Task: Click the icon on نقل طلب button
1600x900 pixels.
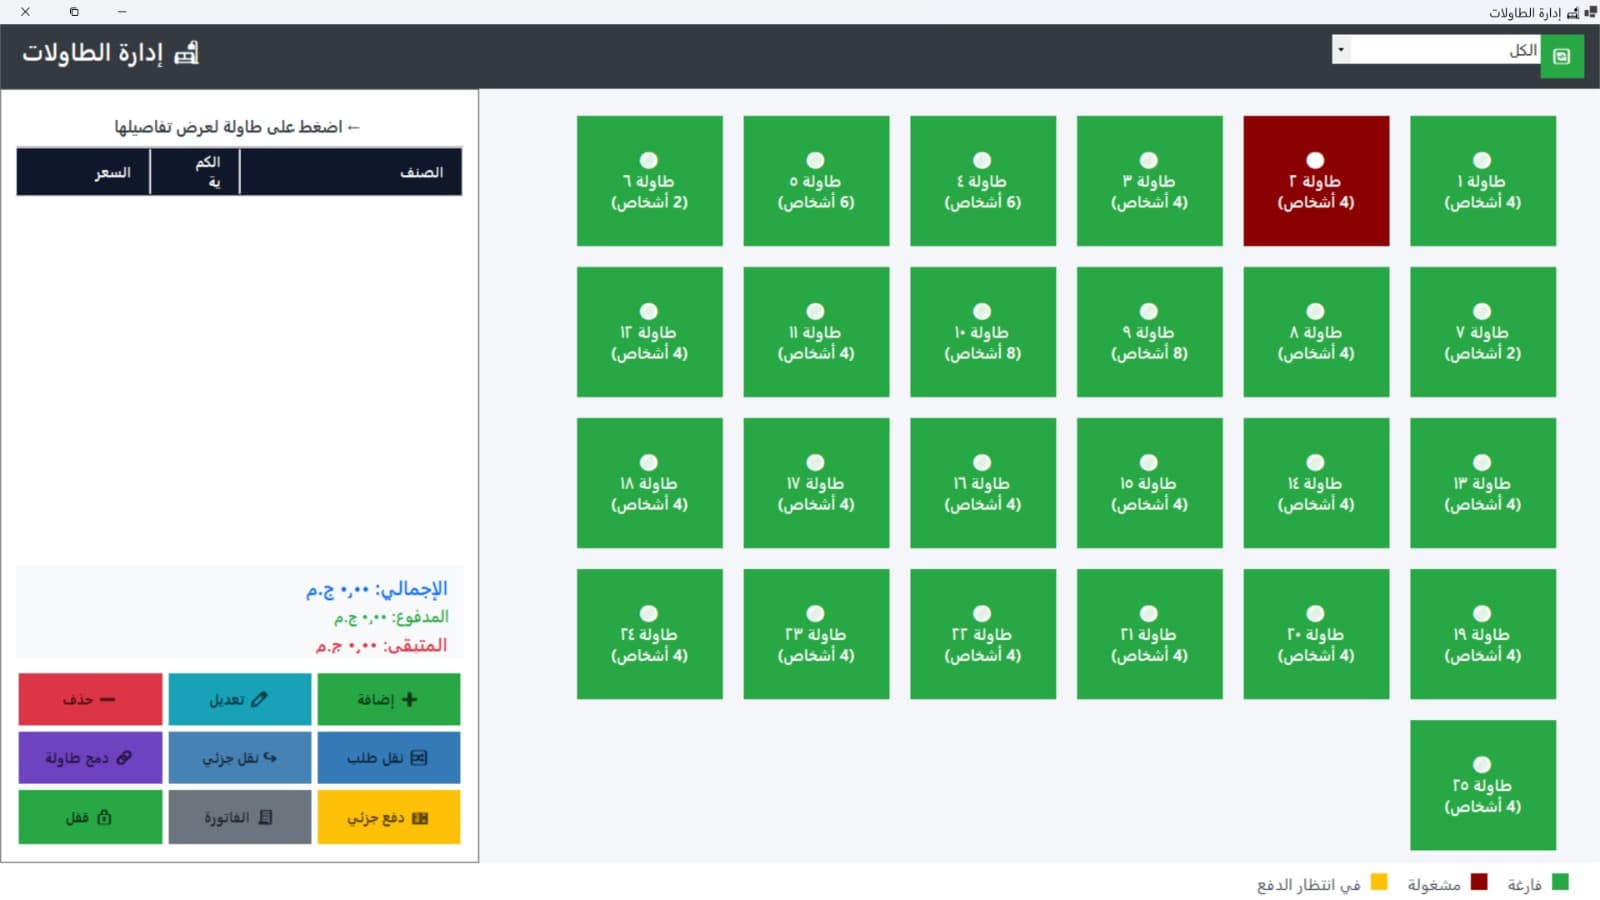Action: (419, 758)
